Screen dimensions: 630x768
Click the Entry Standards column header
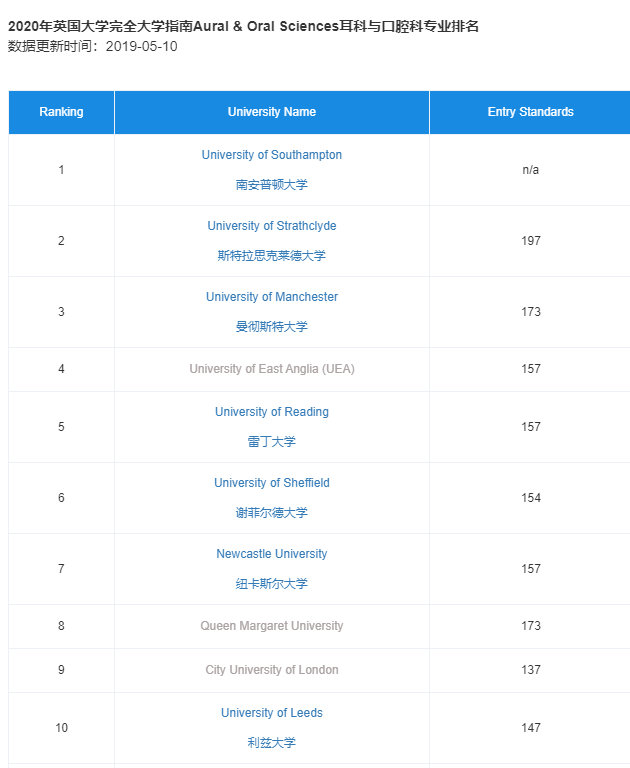click(x=531, y=112)
